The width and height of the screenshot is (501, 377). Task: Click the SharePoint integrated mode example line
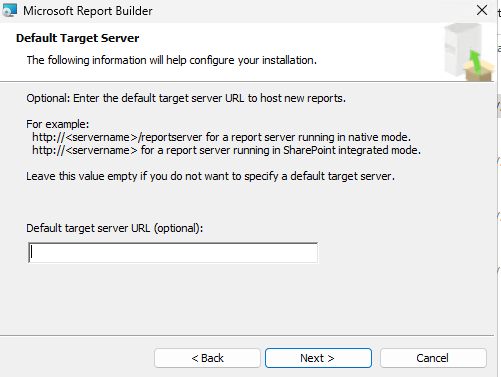point(226,150)
